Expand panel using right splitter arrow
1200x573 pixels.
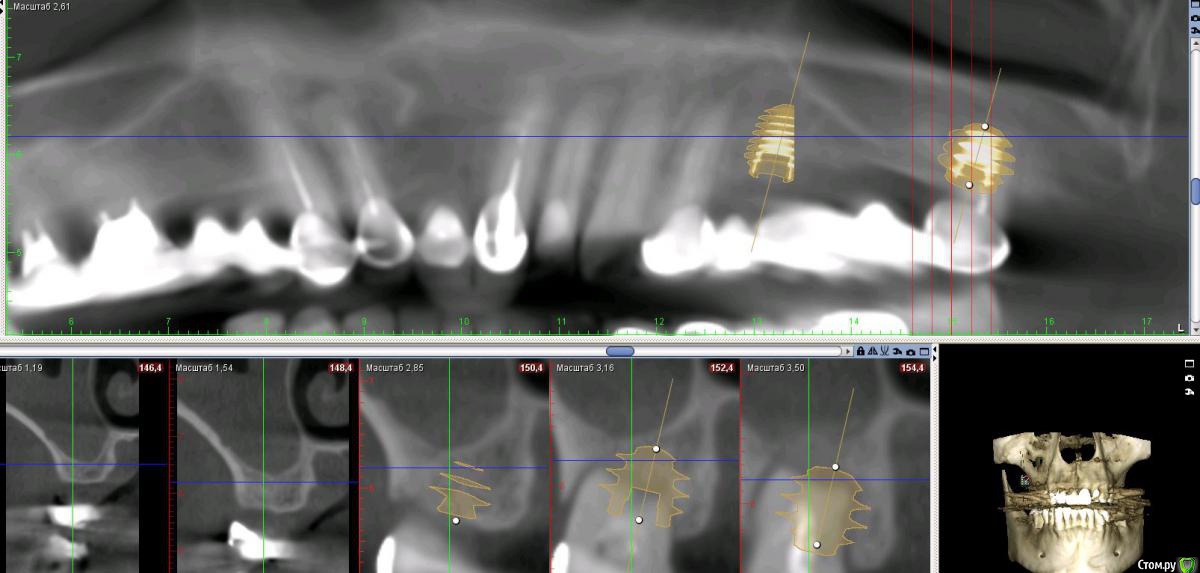(935, 356)
